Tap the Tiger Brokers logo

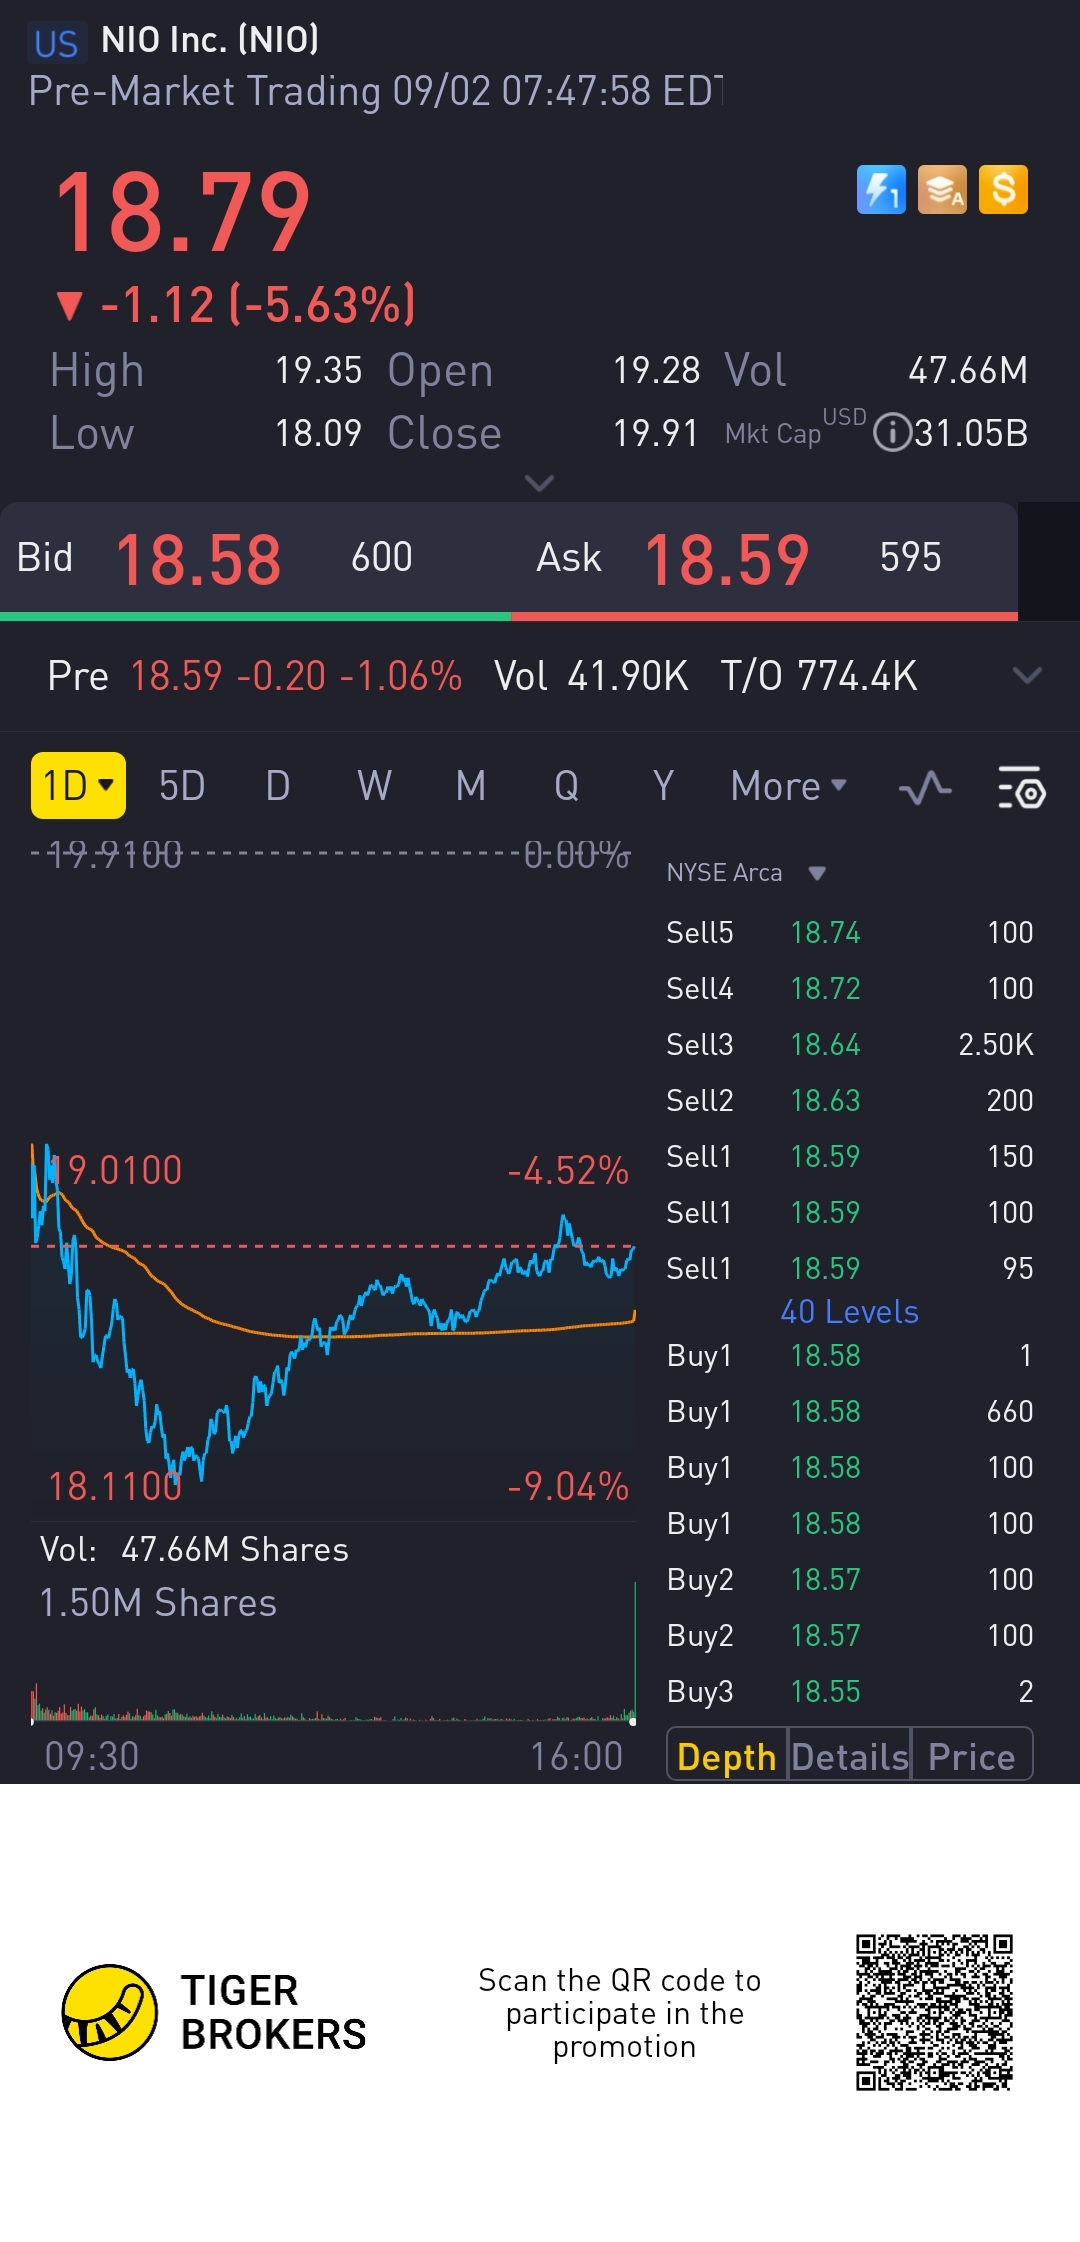point(215,2012)
